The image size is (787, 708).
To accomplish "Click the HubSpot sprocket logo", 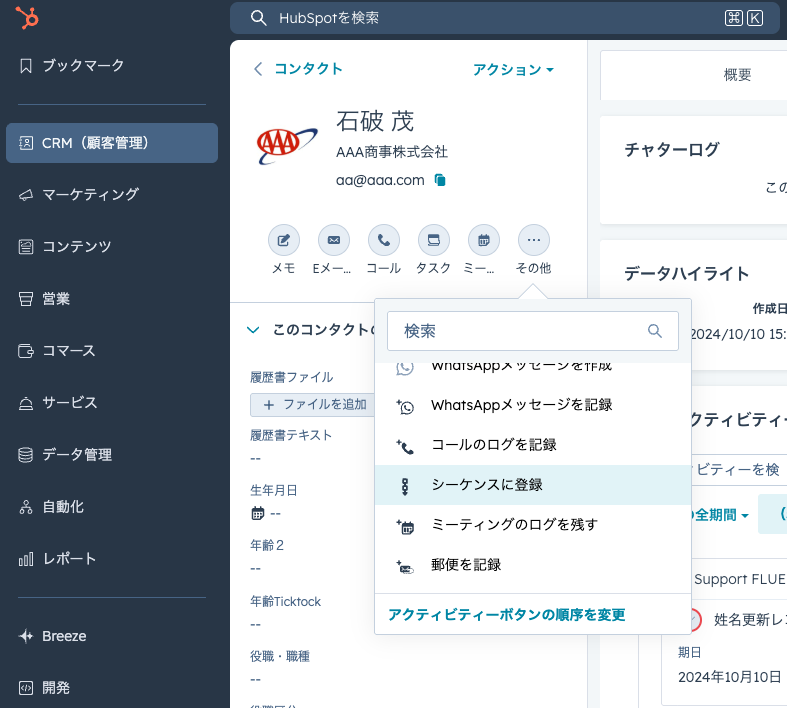I will [x=28, y=19].
